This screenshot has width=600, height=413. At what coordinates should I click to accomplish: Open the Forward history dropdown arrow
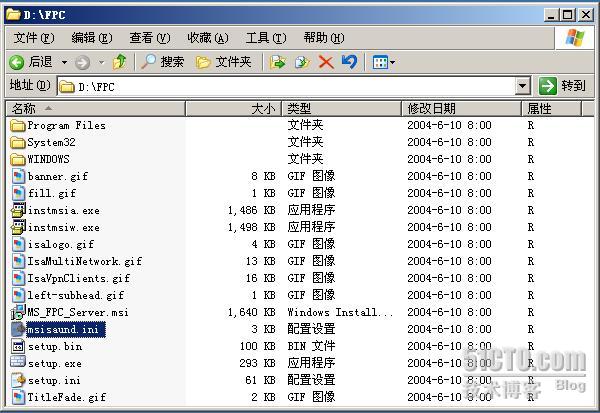[x=101, y=62]
